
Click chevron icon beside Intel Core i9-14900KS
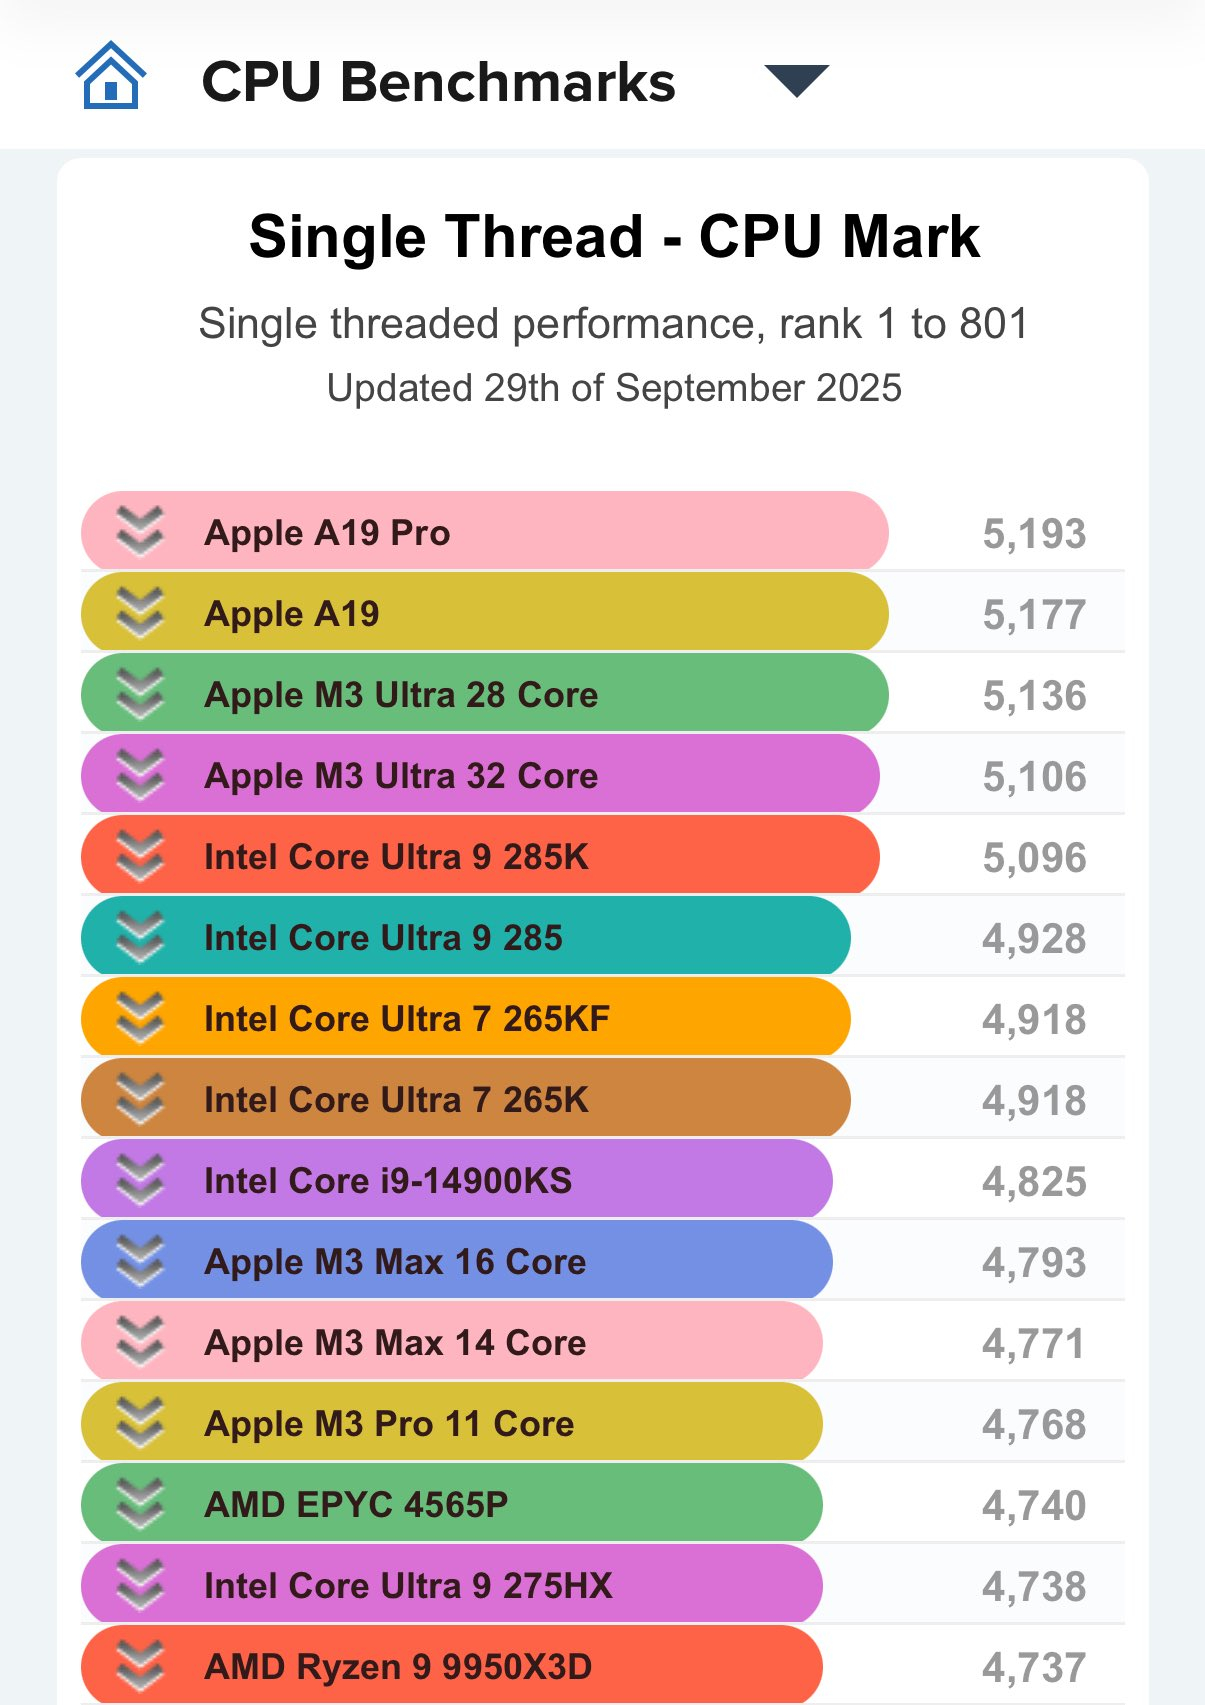140,1179
